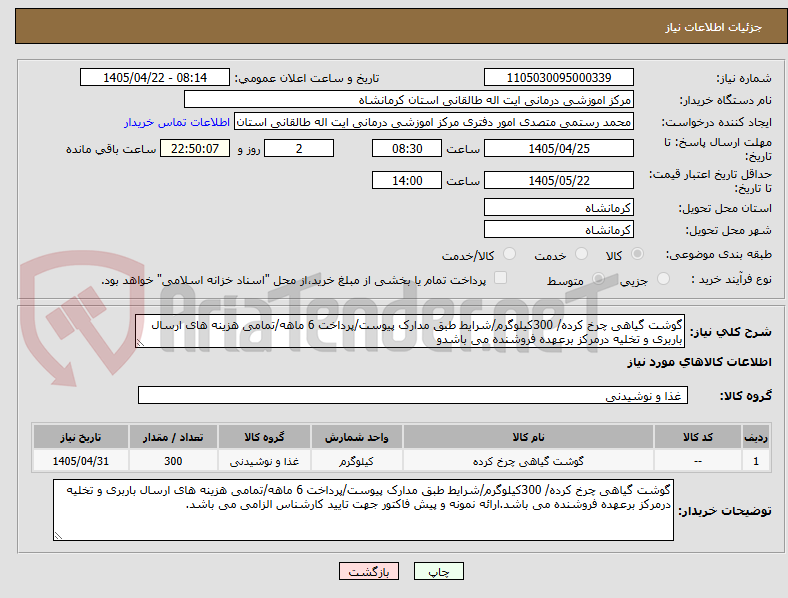Click the توضیحات خریدار label
The width and height of the screenshot is (788, 598).
coord(725,511)
